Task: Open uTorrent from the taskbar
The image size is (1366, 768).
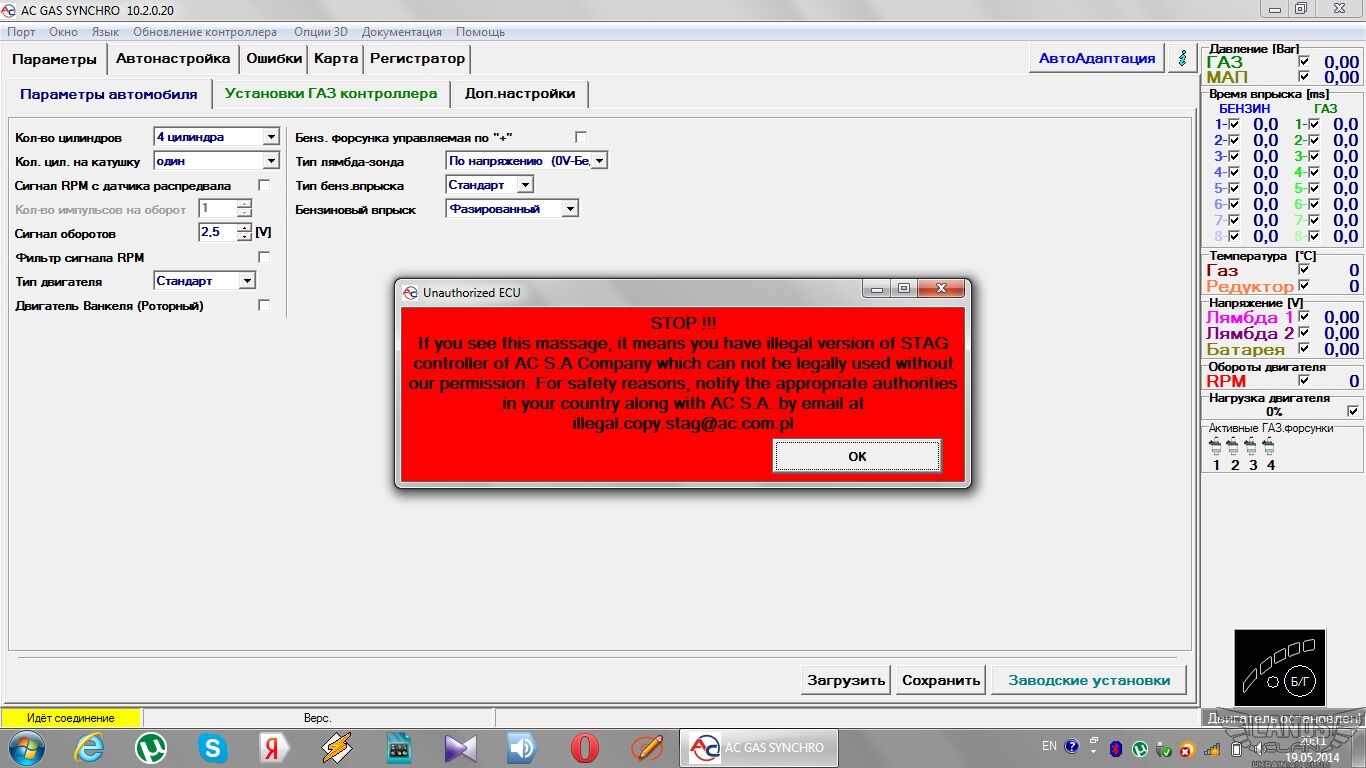Action: 151,747
